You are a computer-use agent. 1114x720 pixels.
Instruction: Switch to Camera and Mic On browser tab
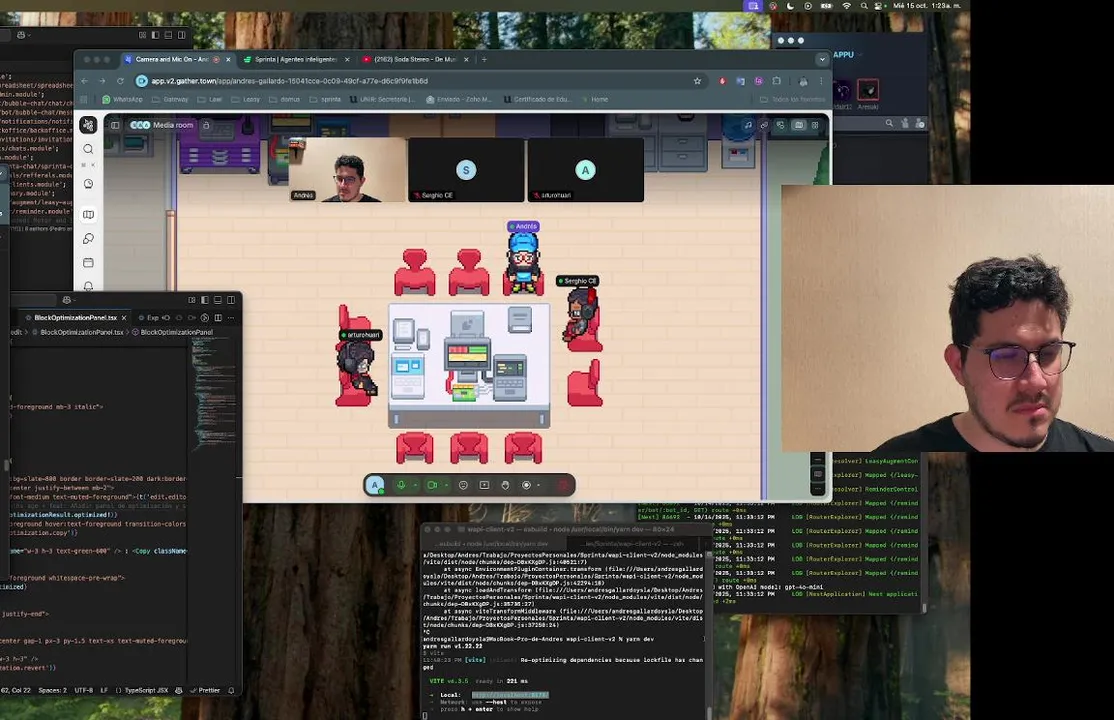coord(178,60)
